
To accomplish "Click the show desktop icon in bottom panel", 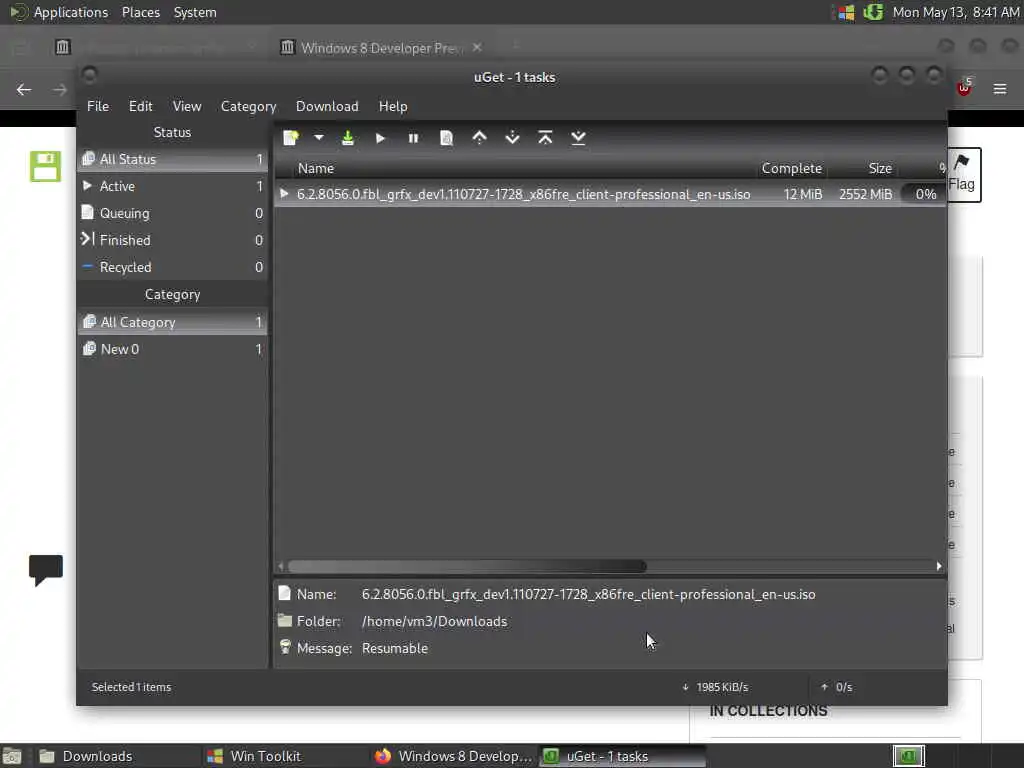I will point(12,757).
